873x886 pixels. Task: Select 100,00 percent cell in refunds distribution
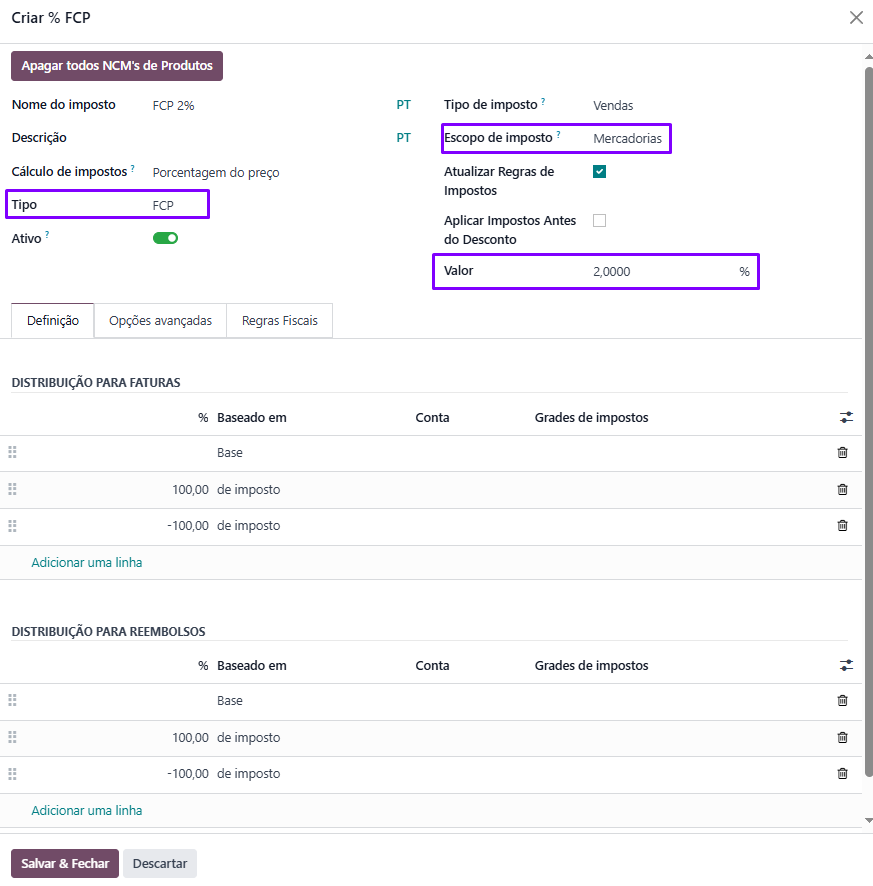190,737
